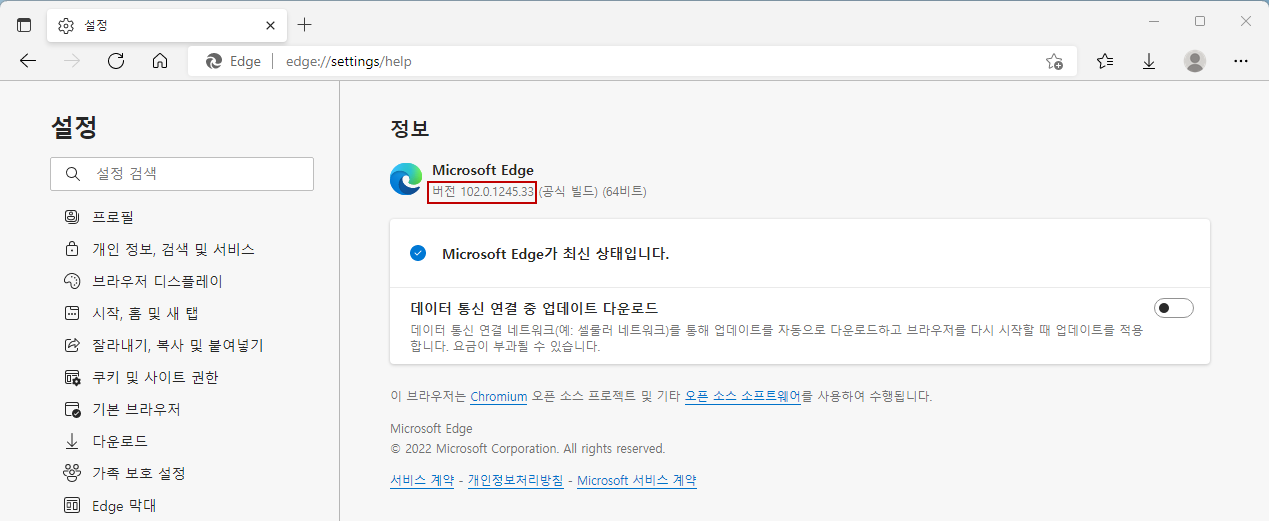Screen dimensions: 1269x521
Task: Open the 서비스 계약 link
Action: click(x=423, y=480)
